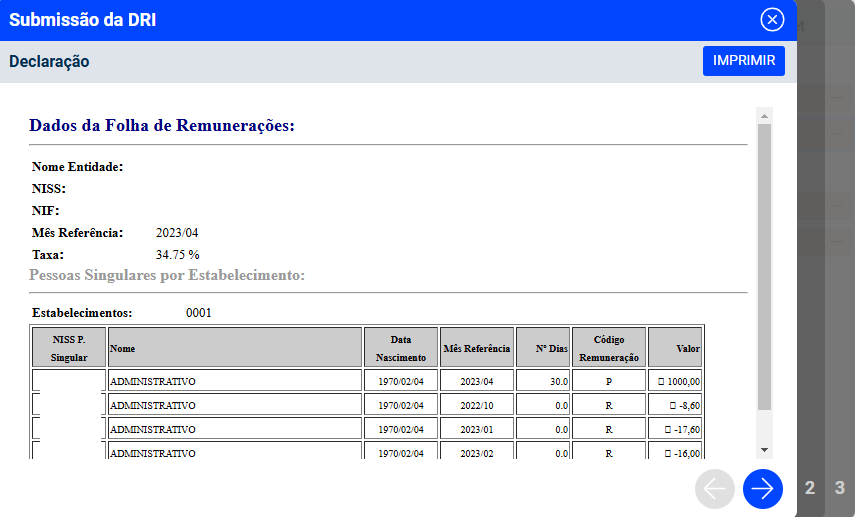Click birth date in the 2023/04 row
855x517 pixels.
click(x=401, y=381)
